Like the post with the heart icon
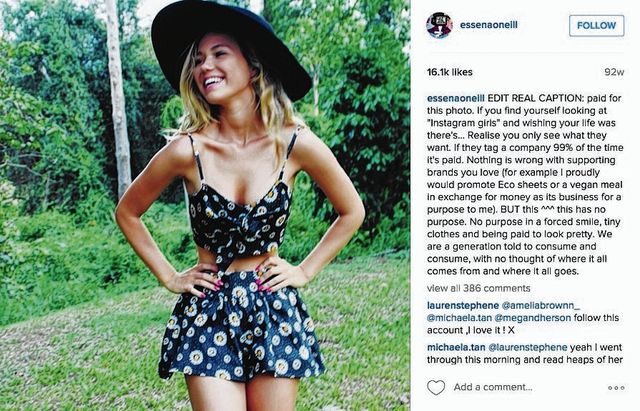The image size is (640, 411). 436,387
